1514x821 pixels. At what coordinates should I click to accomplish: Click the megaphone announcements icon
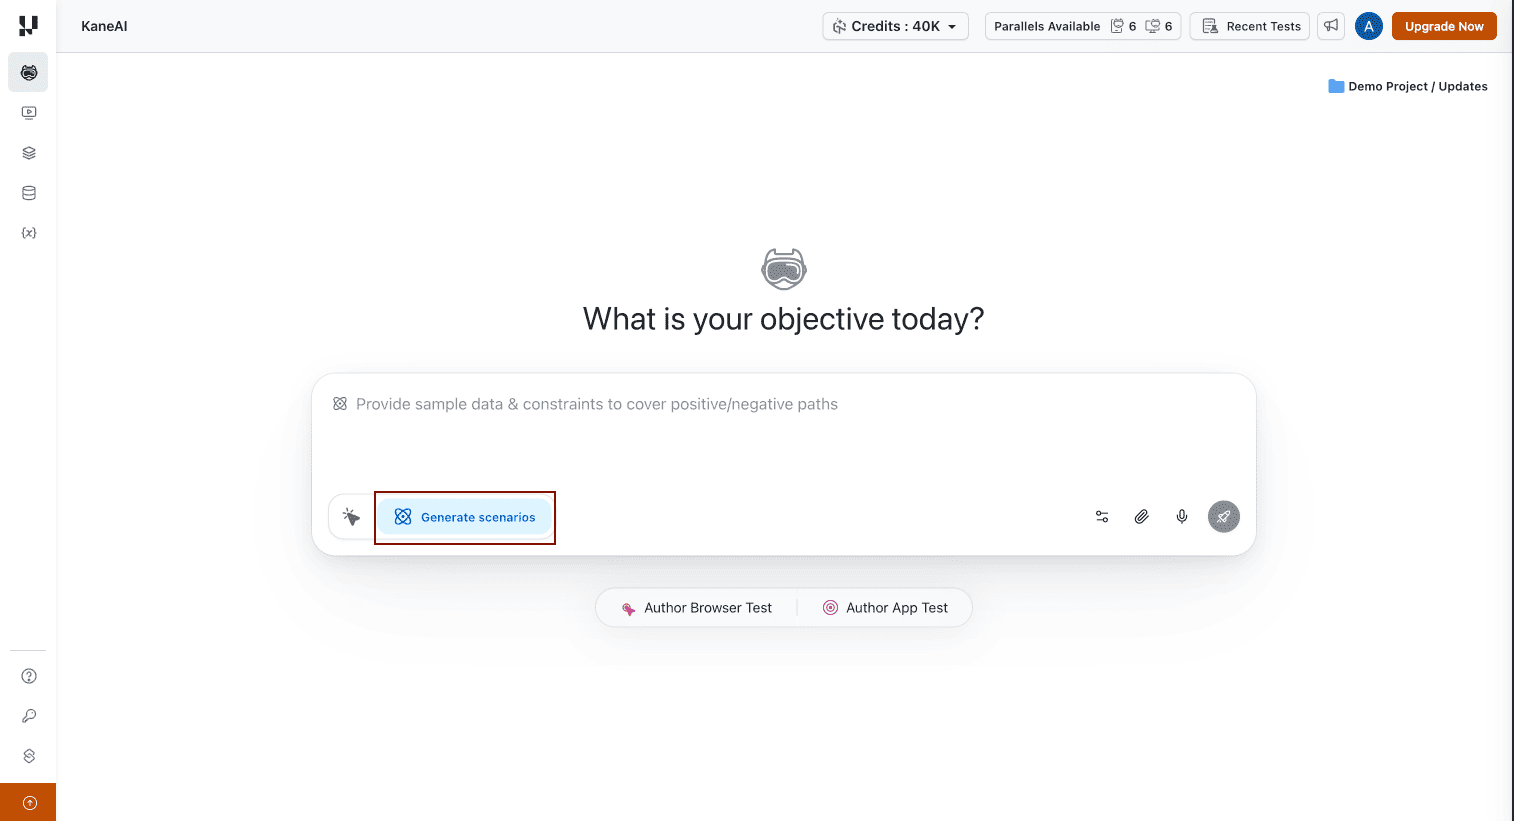(x=1331, y=26)
